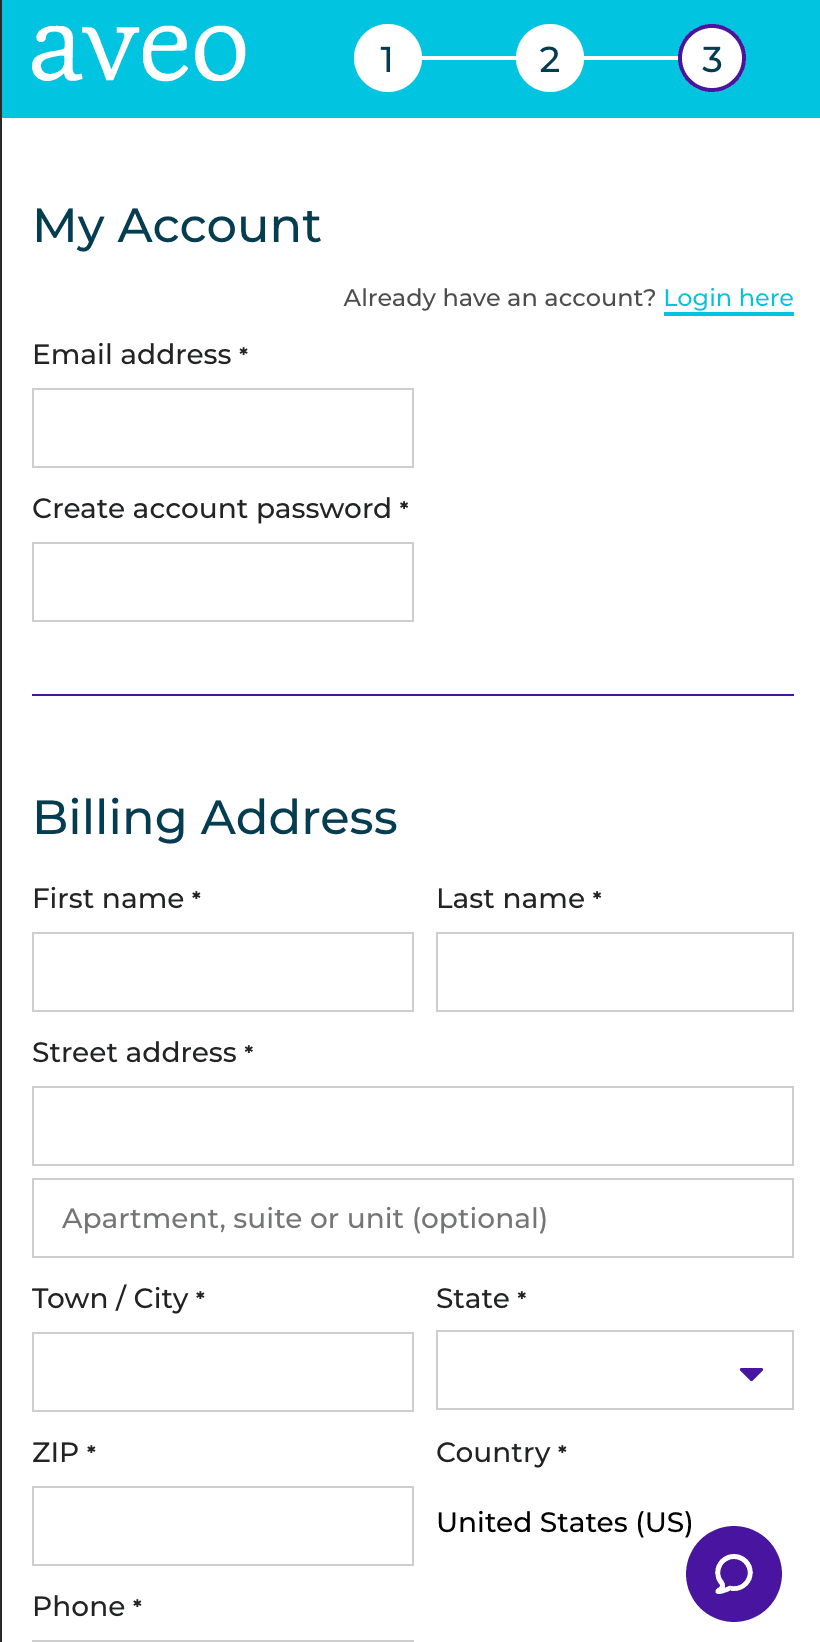Image resolution: width=820 pixels, height=1642 pixels.
Task: Click the Create account password field
Action: coord(223,582)
